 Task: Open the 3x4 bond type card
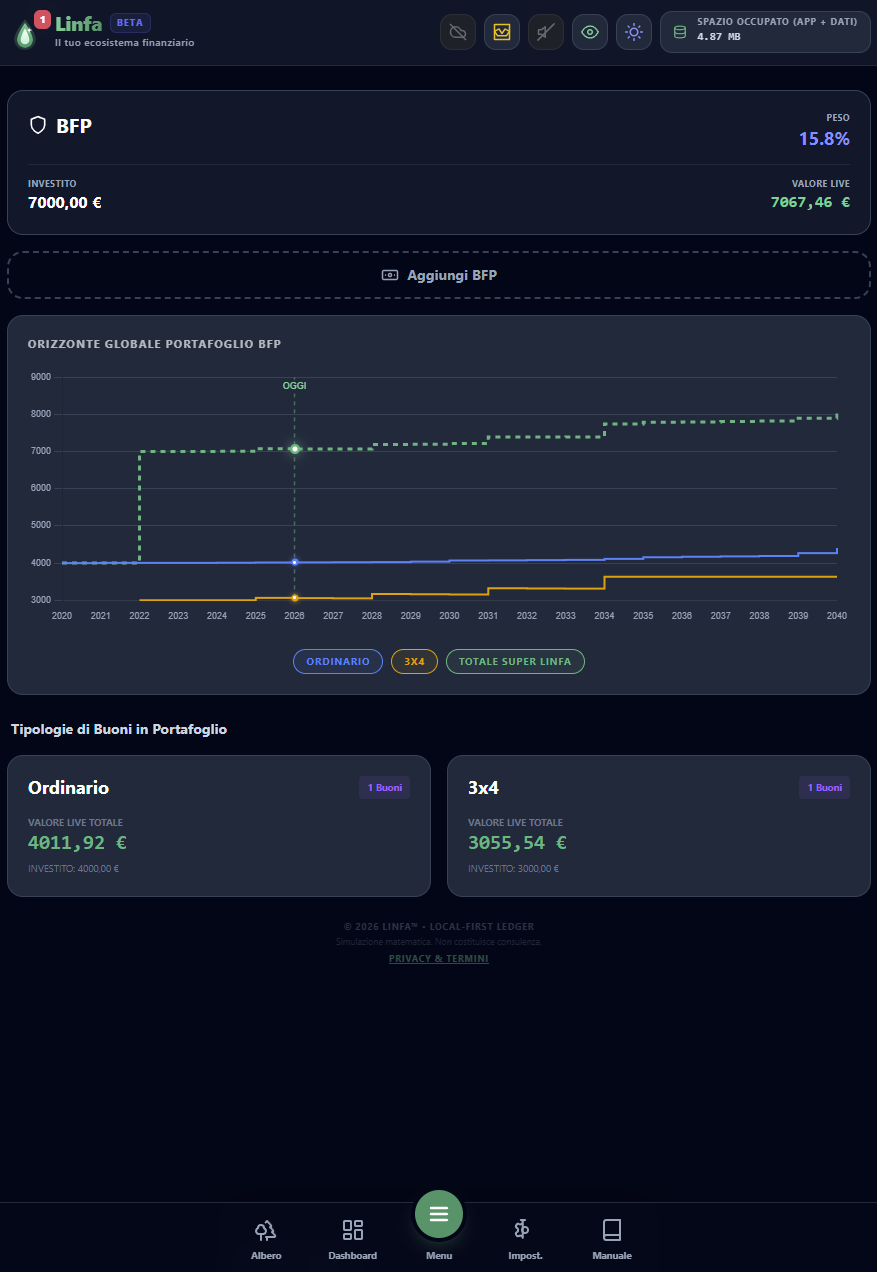tap(659, 826)
